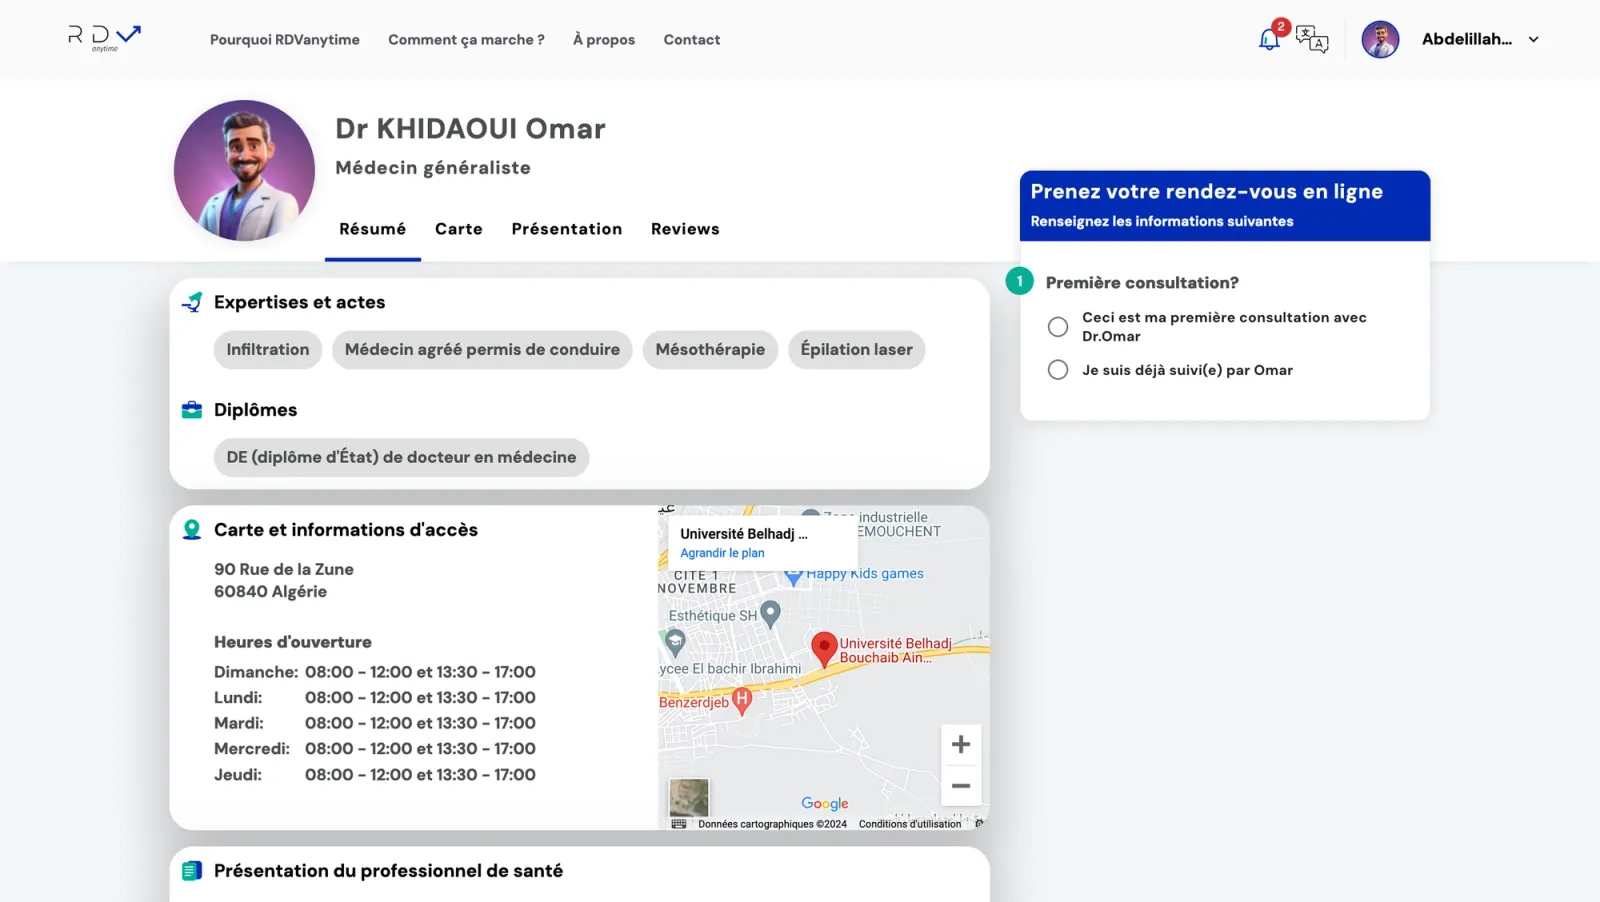Expand the Abdelillah account dropdown chevron
Viewport: 1600px width, 902px height.
click(1533, 40)
